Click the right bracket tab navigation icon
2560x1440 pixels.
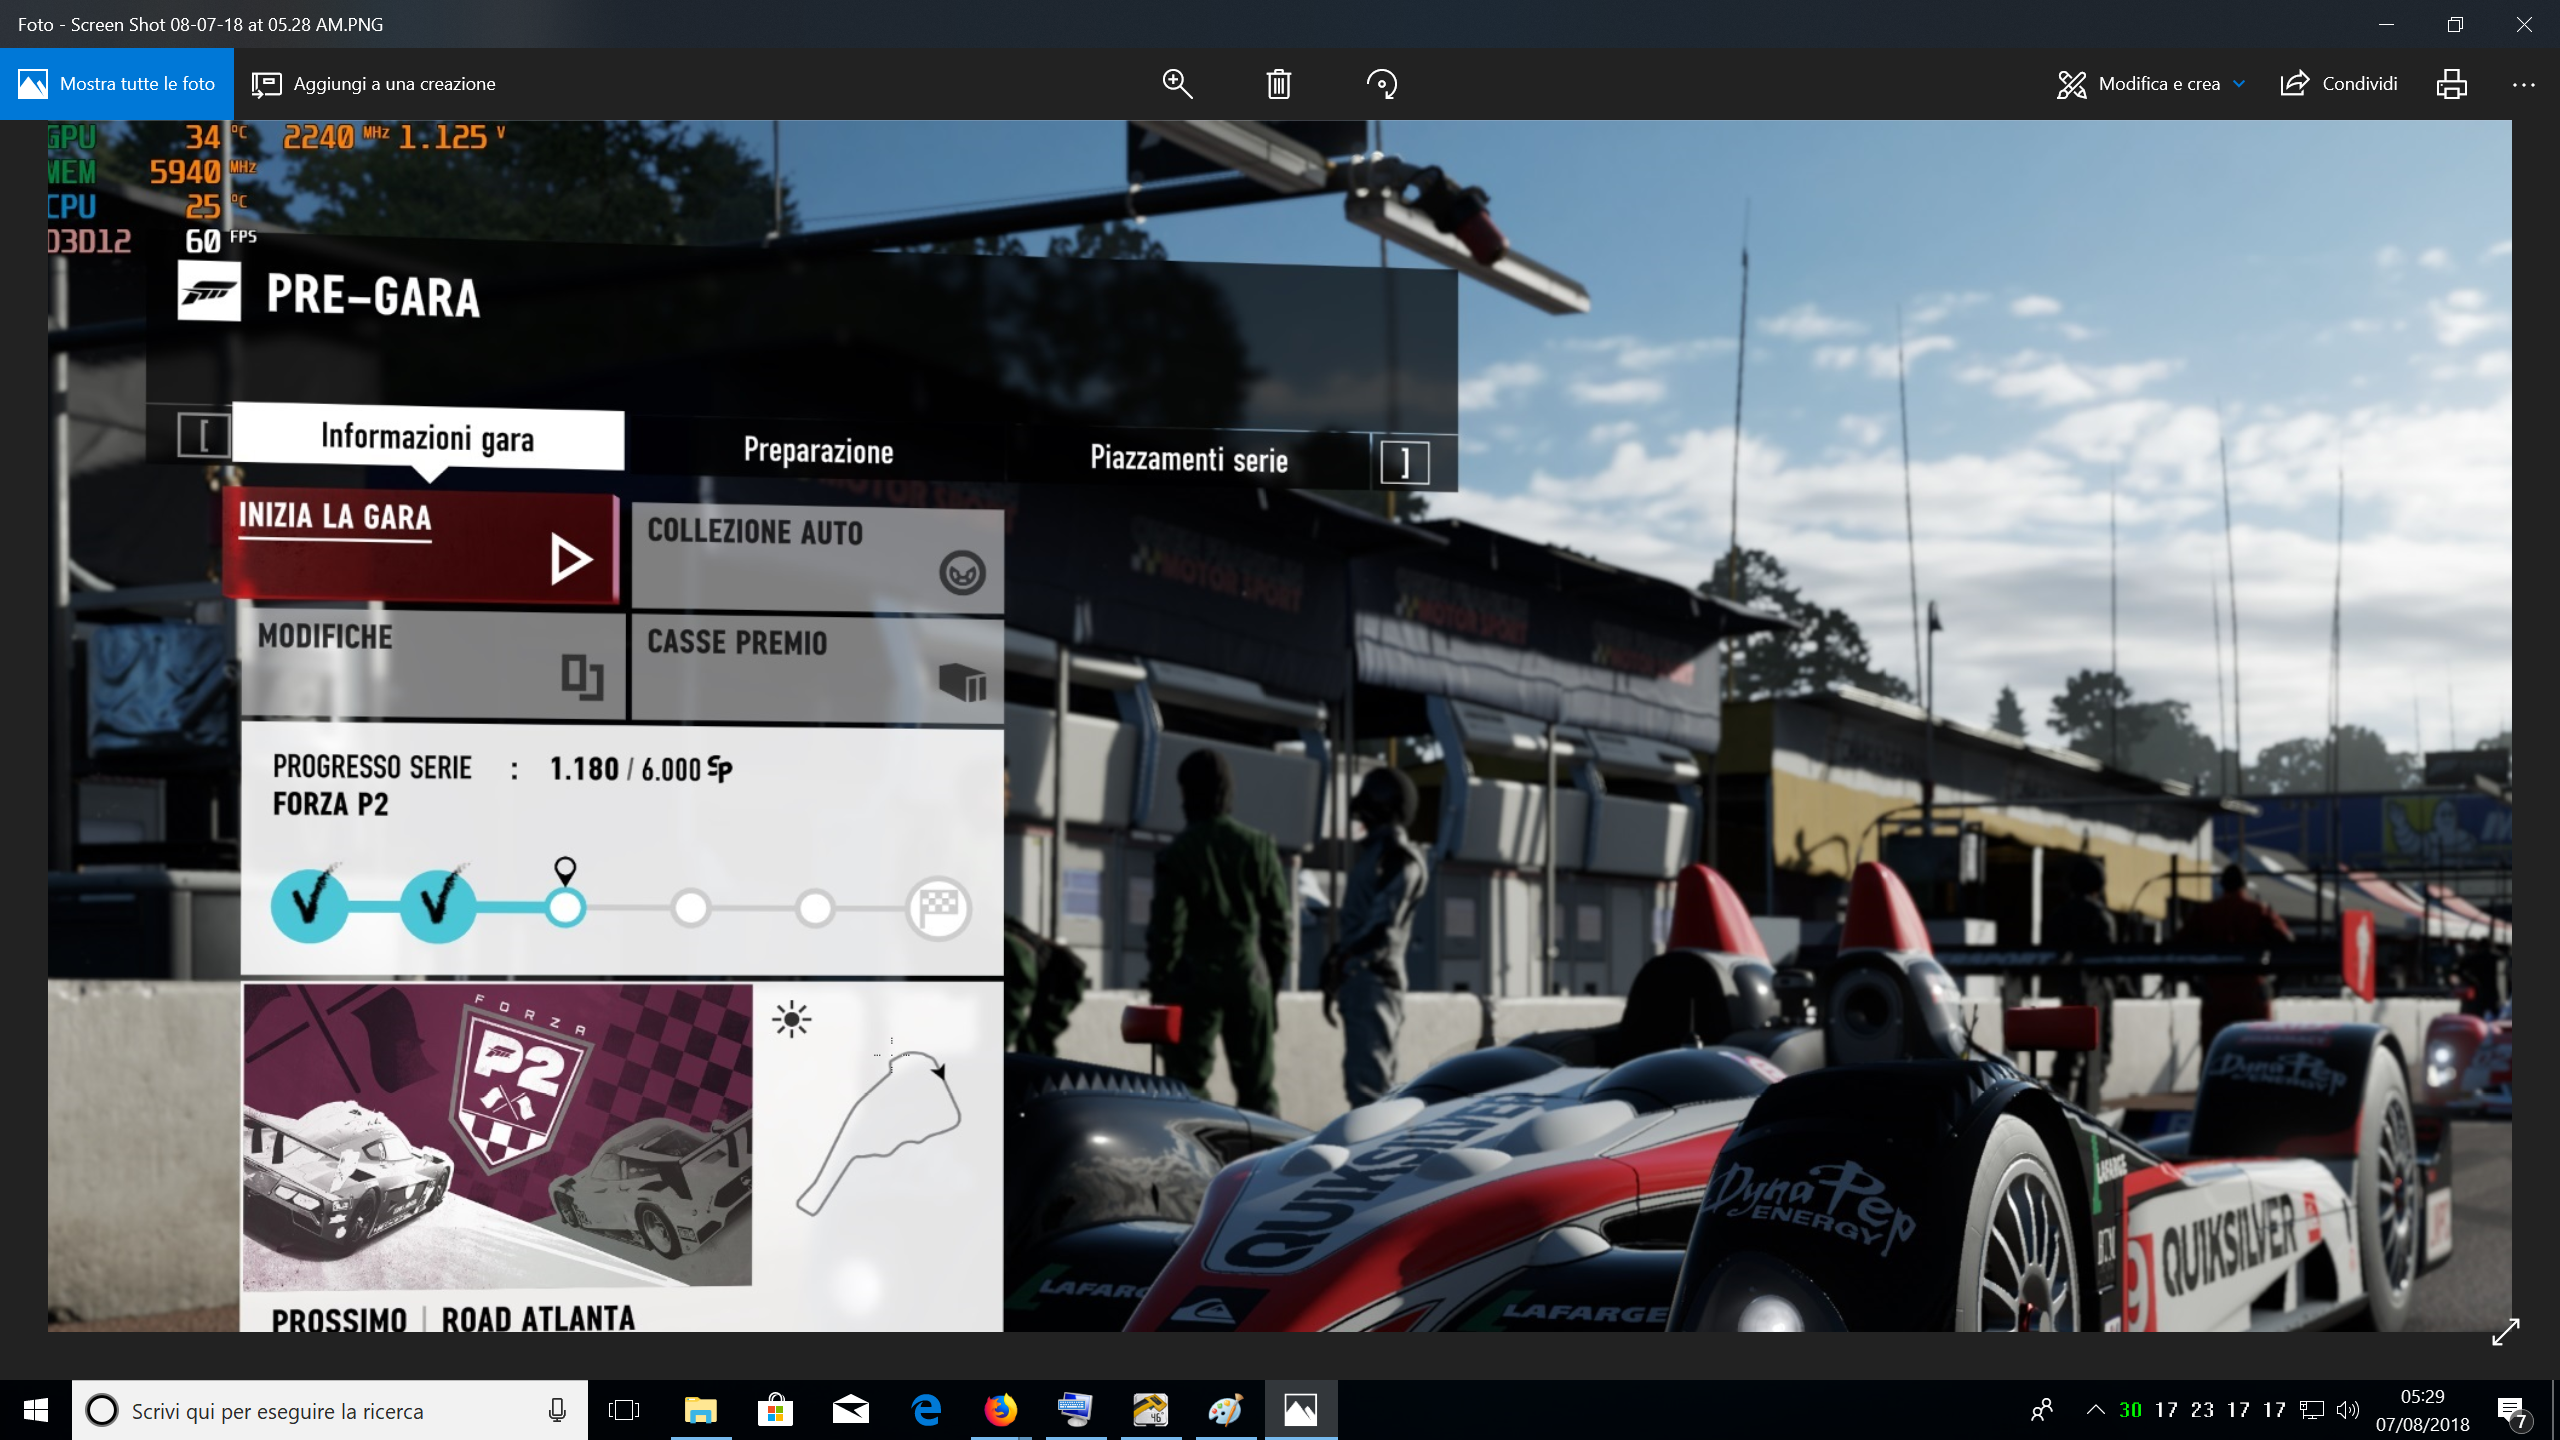point(1405,462)
